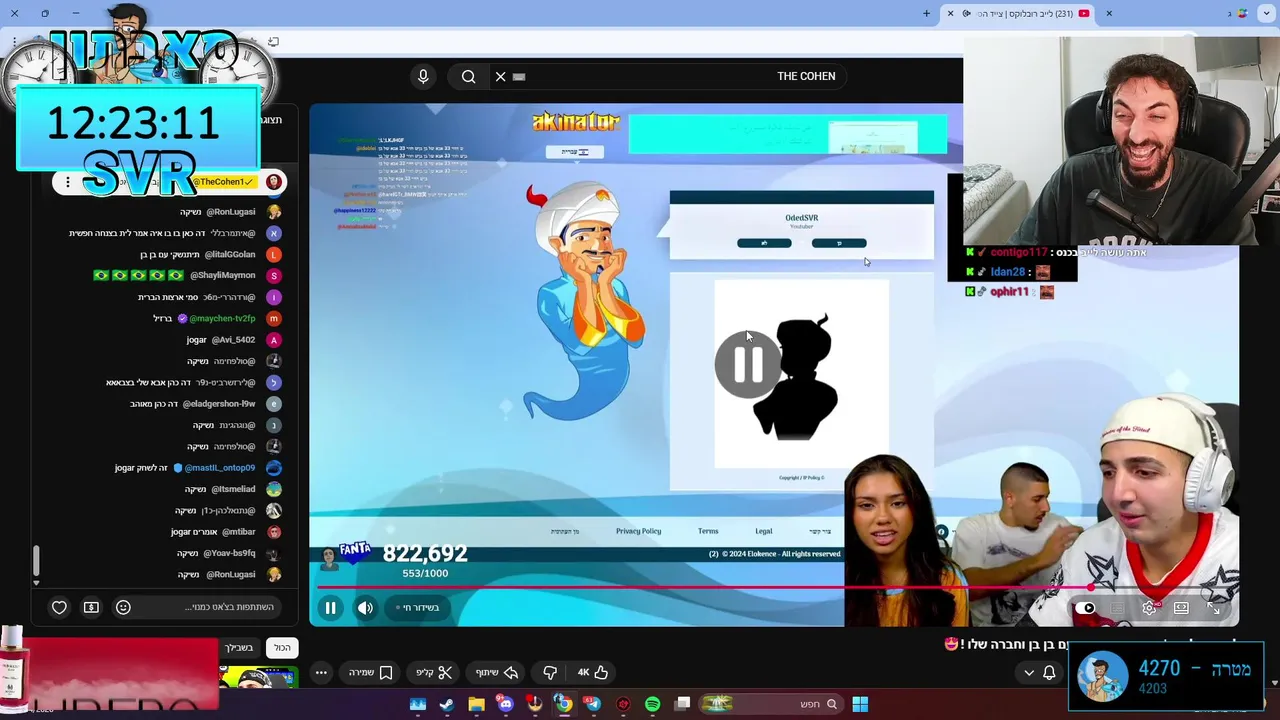Open the chat emoji picker

pos(123,607)
